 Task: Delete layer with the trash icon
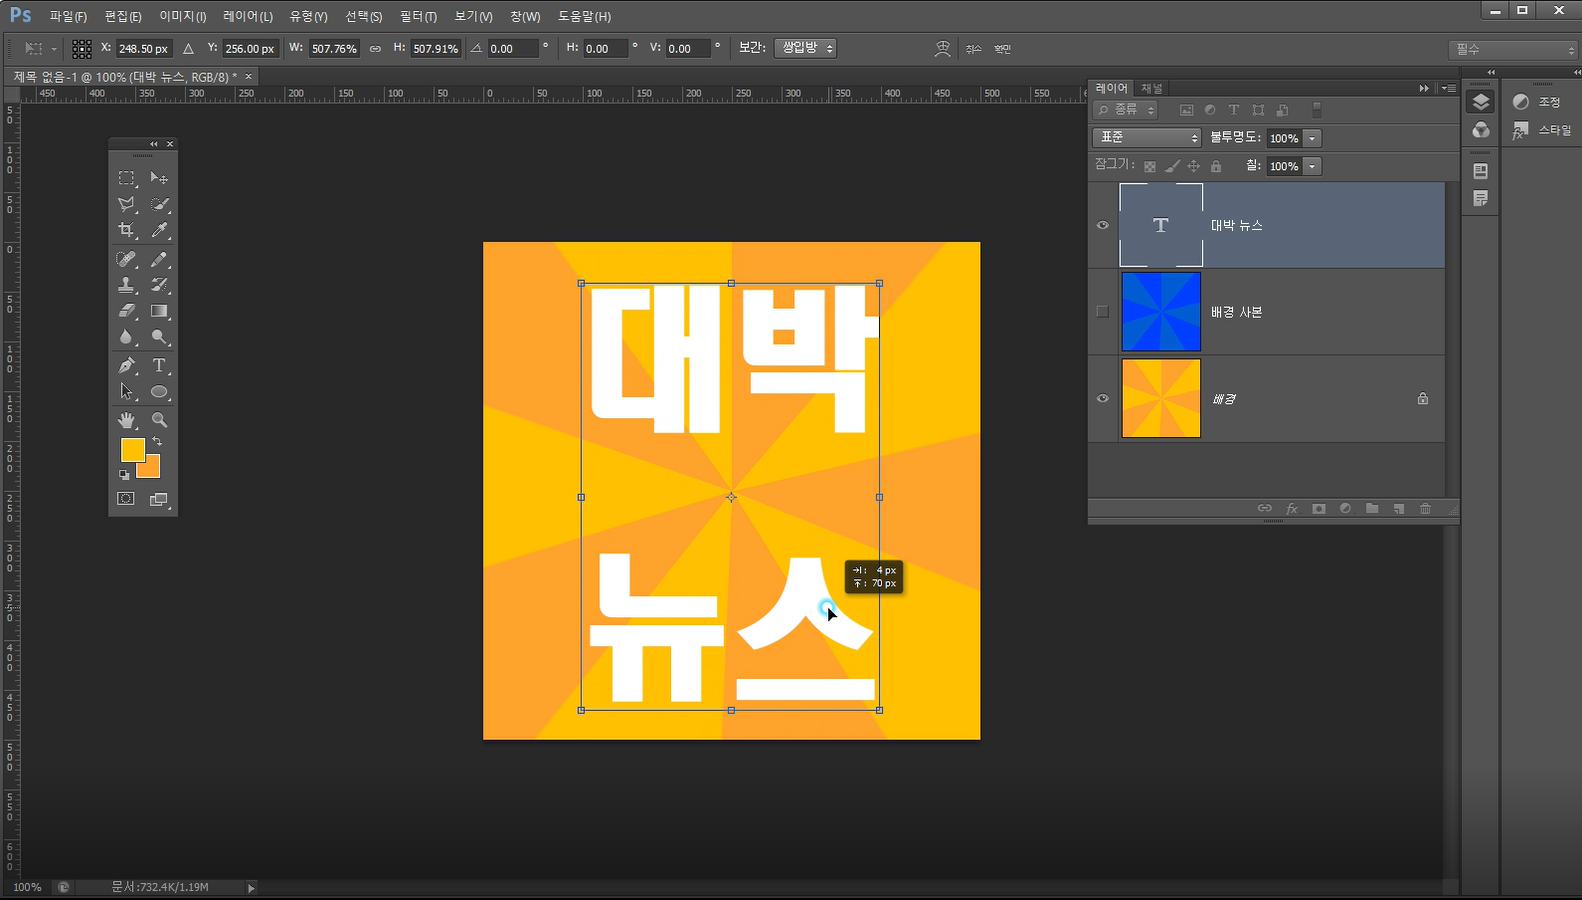[x=1425, y=509]
